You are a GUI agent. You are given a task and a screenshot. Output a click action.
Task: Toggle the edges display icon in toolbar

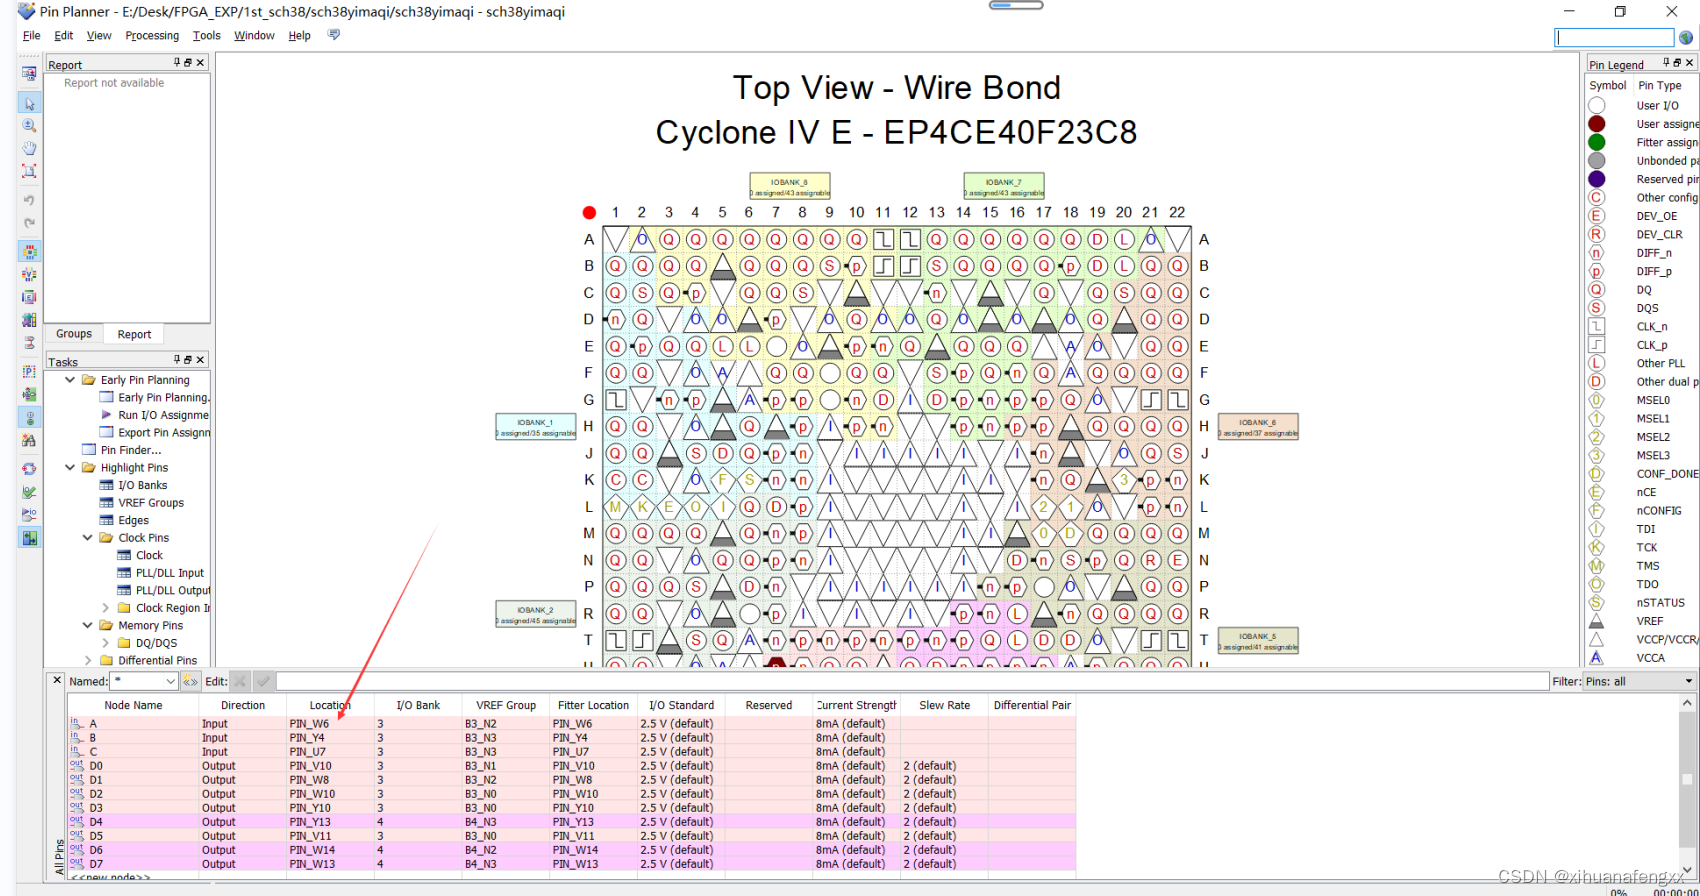tap(29, 297)
